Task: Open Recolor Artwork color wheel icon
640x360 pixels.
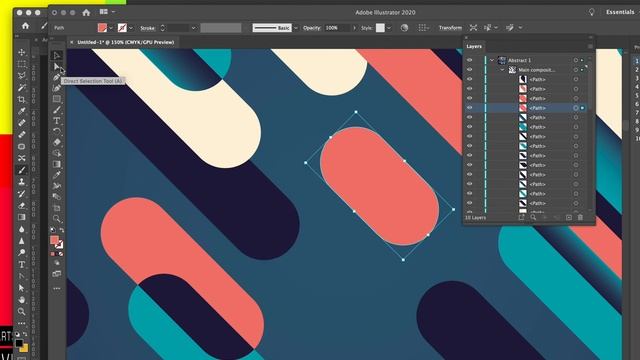Action: (x=404, y=28)
